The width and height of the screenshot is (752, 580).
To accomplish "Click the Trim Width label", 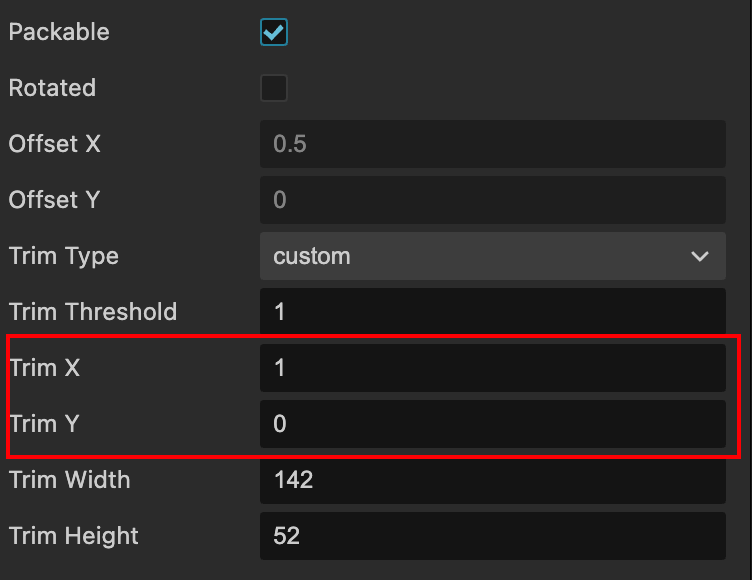I will coord(70,480).
